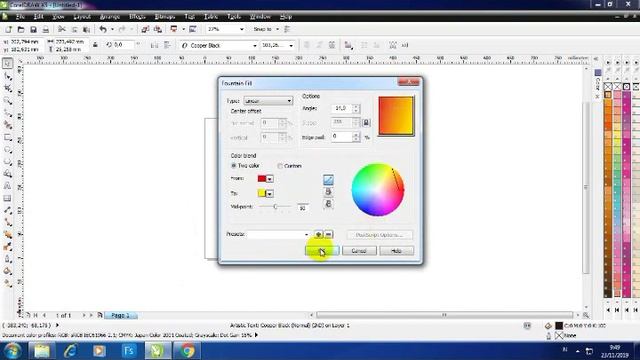The image size is (640, 360).
Task: Toggle the Steps lock button
Action: 366,122
